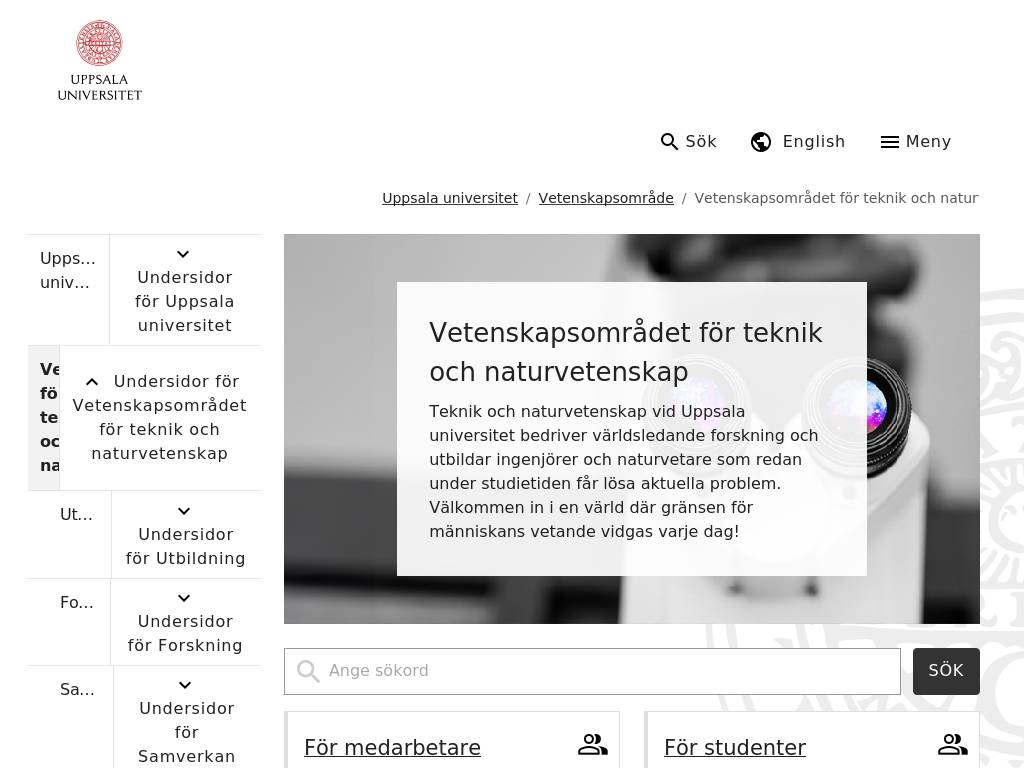The height and width of the screenshot is (768, 1024).
Task: Click the people icon beside För medarbetare
Action: coord(592,745)
